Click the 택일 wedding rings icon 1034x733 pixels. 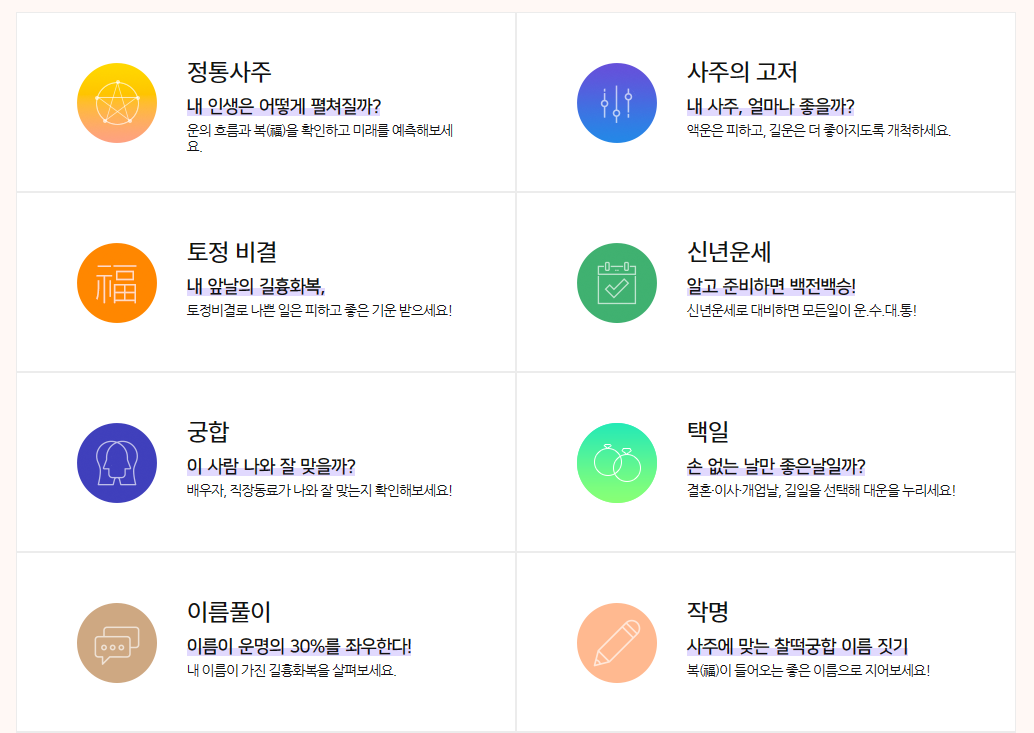point(617,463)
